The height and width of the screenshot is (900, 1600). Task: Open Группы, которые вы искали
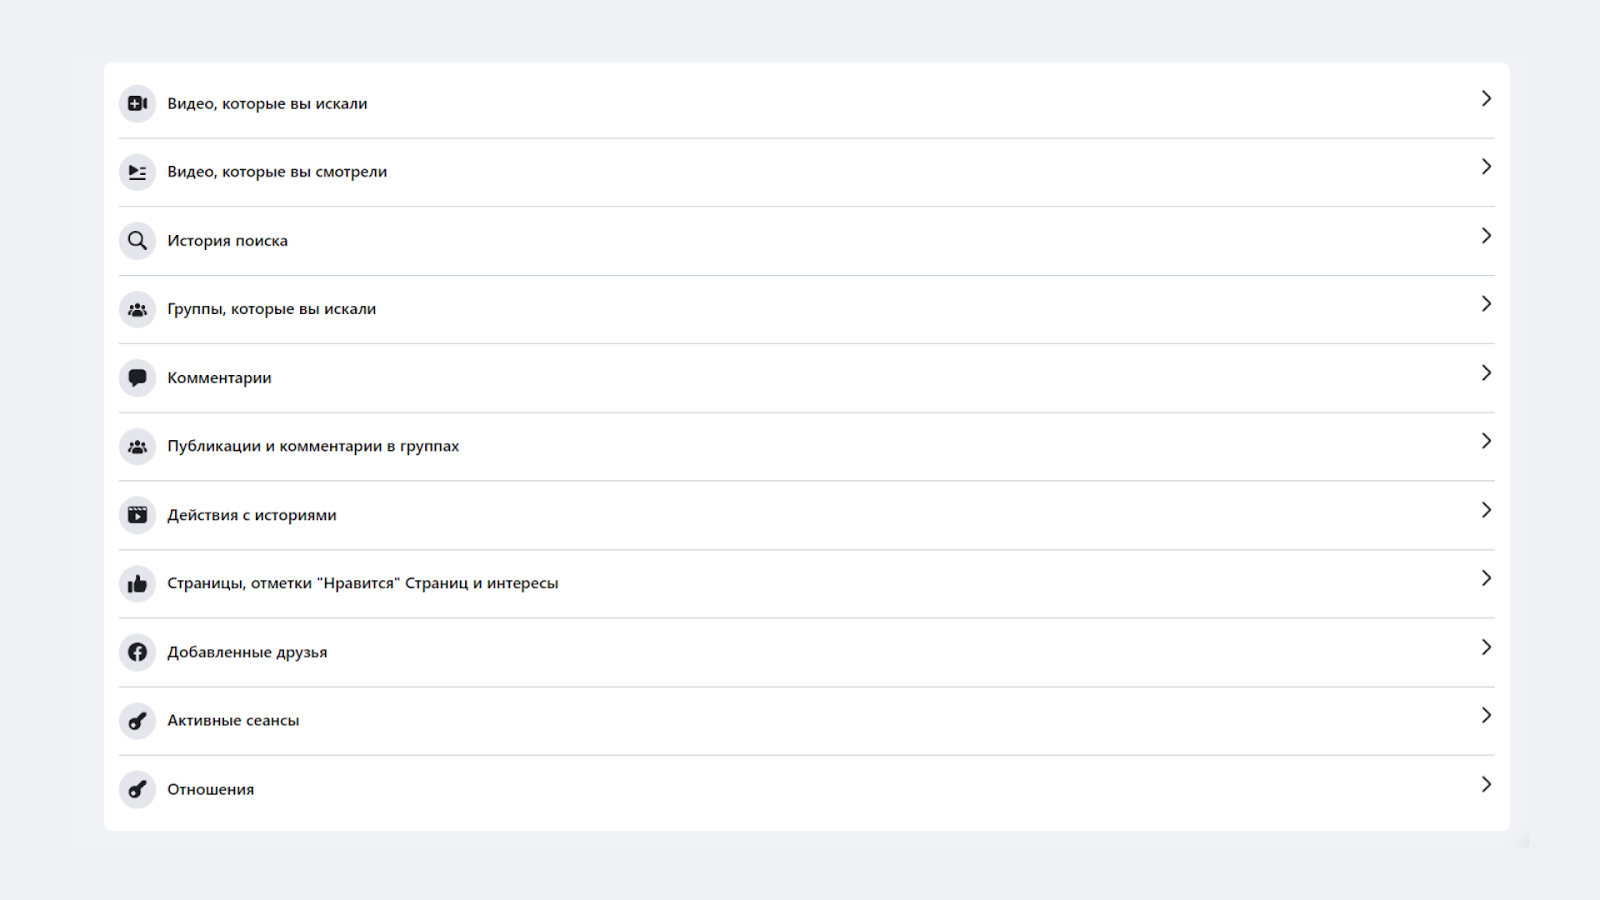point(271,309)
